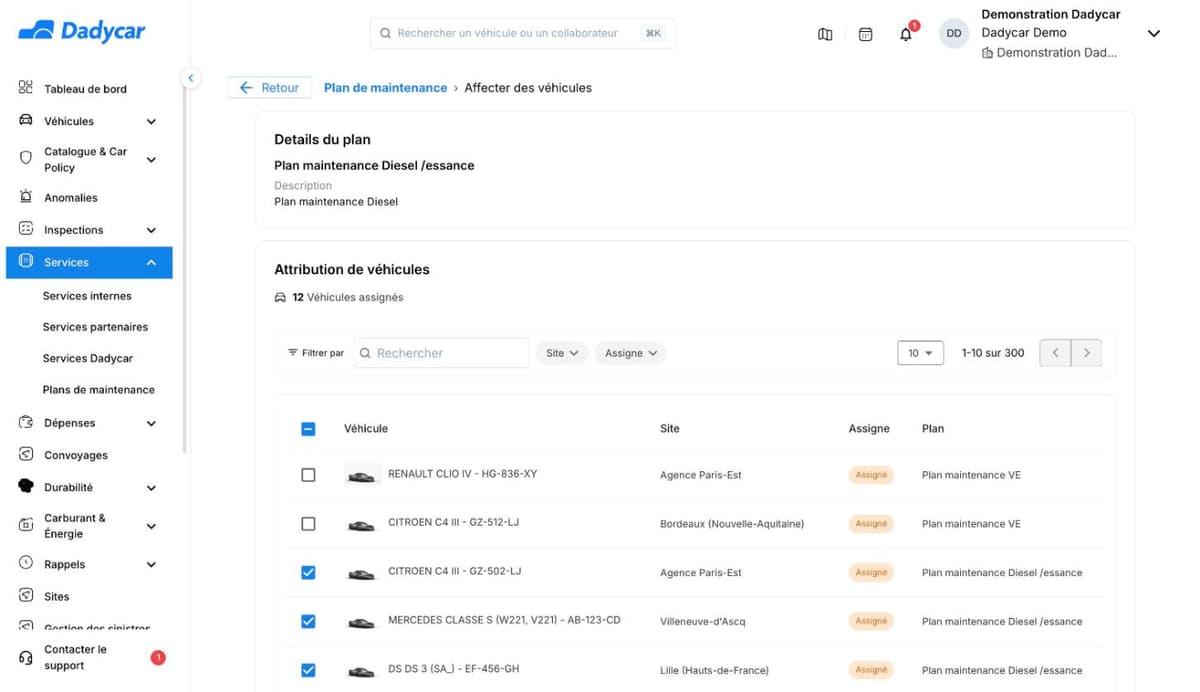Uncheck the DS DS 3 EF-456-GH row

308,670
